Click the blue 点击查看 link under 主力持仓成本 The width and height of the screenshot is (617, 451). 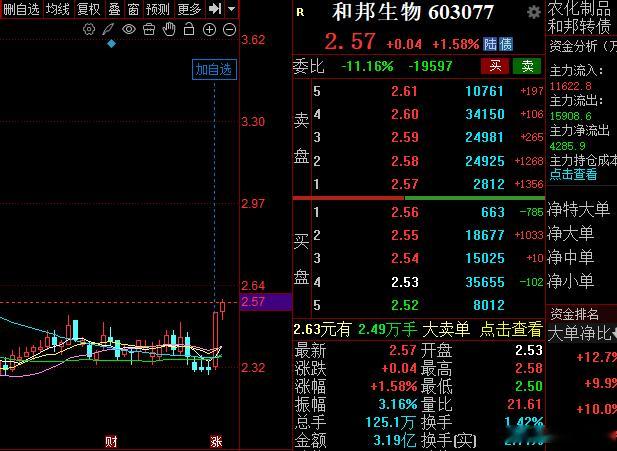coord(573,174)
